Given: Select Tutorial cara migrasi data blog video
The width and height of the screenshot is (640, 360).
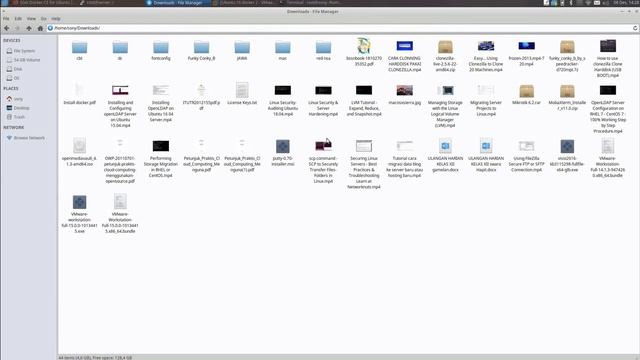Looking at the screenshot, I should (404, 158).
